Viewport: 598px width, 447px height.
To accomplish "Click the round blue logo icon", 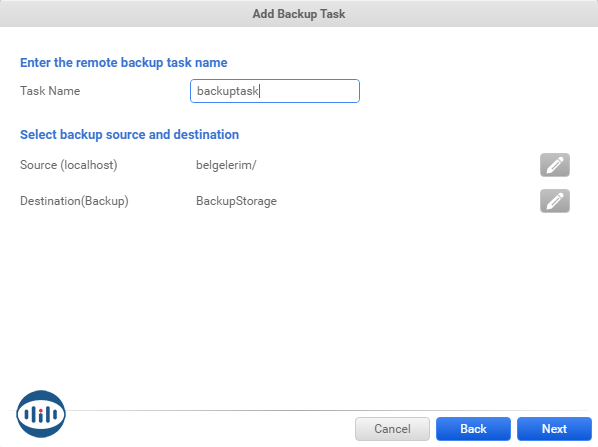I will tap(41, 414).
